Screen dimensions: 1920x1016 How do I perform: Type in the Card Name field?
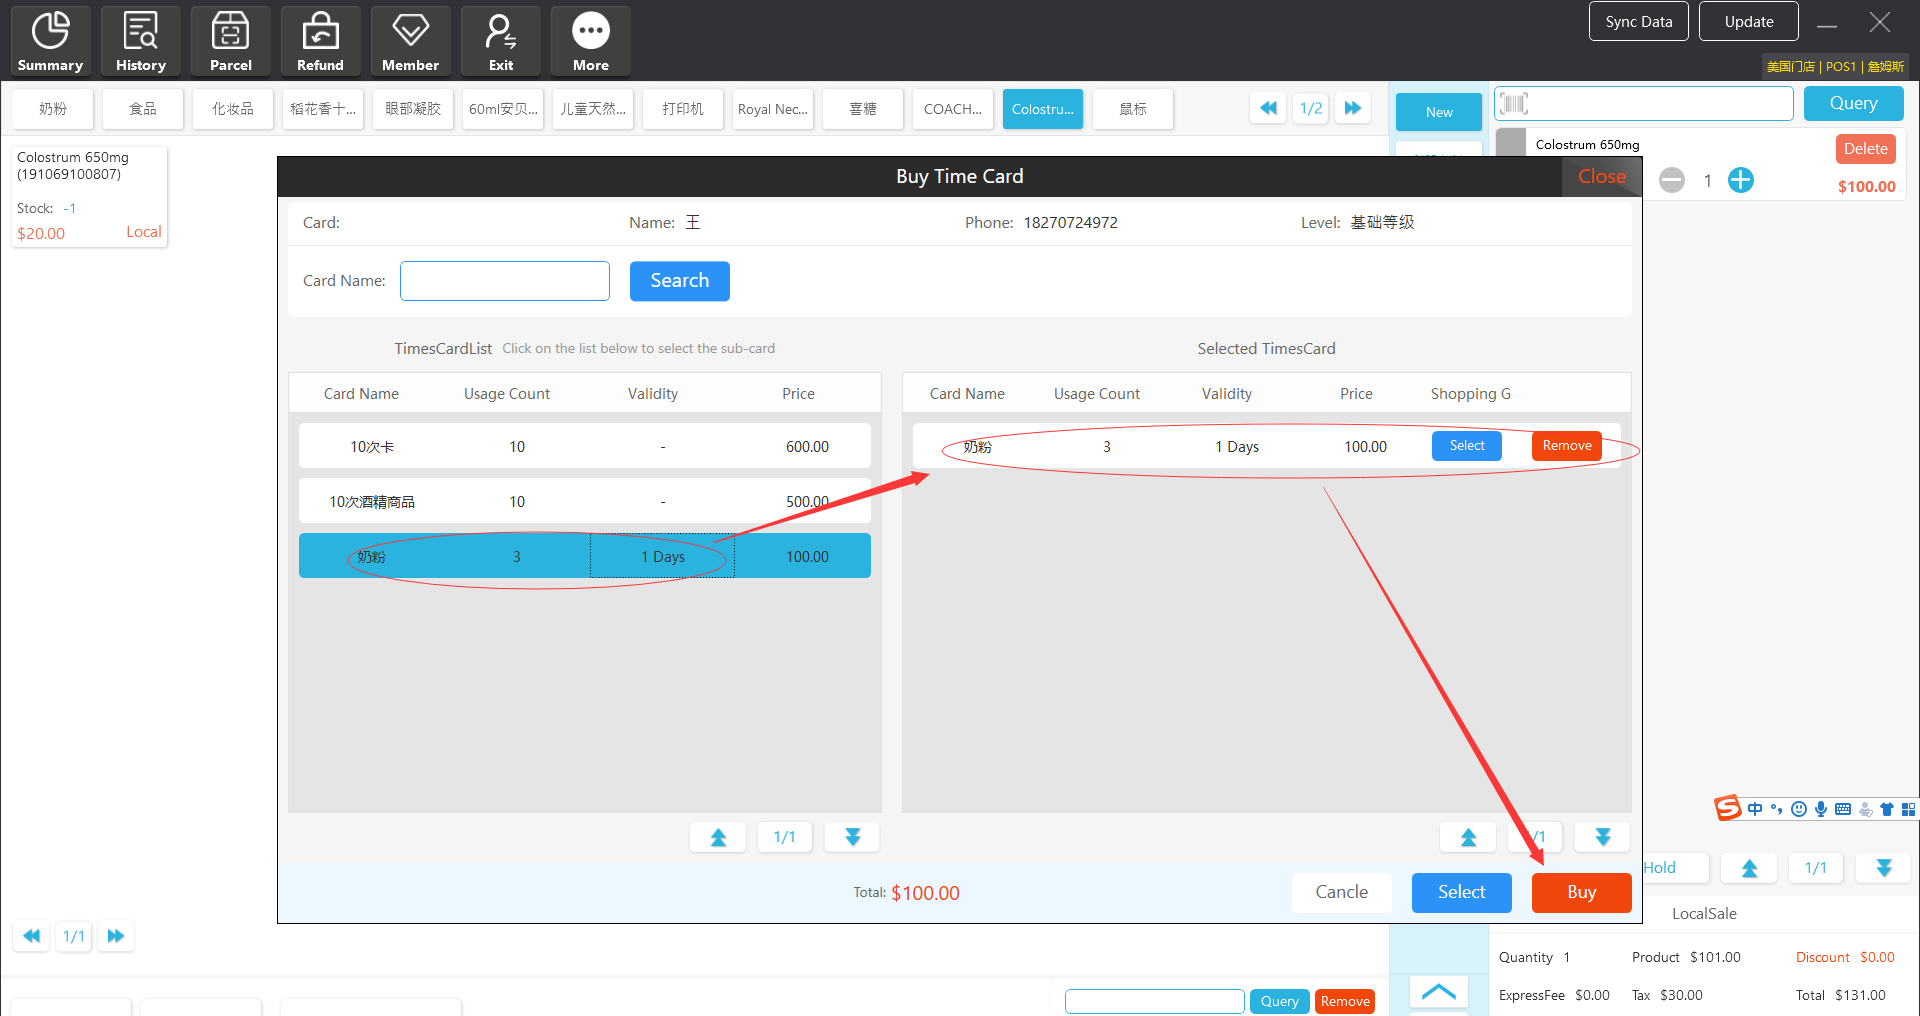click(x=504, y=281)
